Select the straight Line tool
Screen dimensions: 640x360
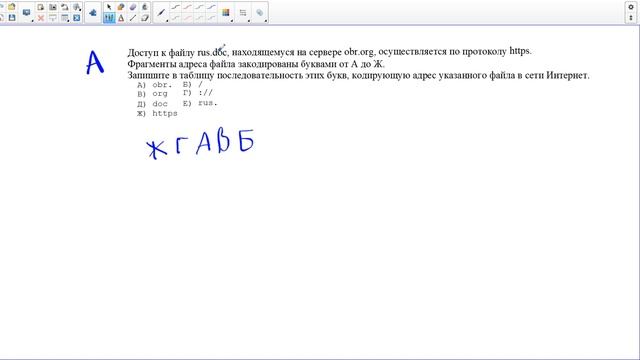click(x=133, y=18)
